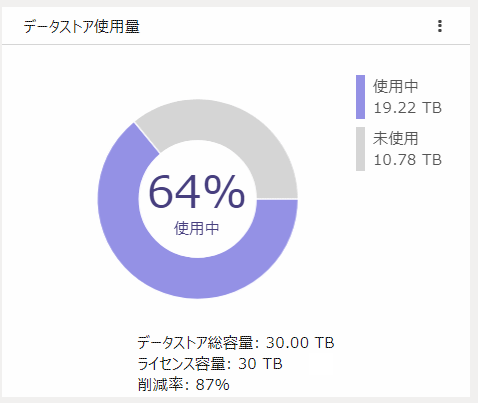Click the 使用中 label inside the donut
Screen dimensions: 478x403
(197, 228)
